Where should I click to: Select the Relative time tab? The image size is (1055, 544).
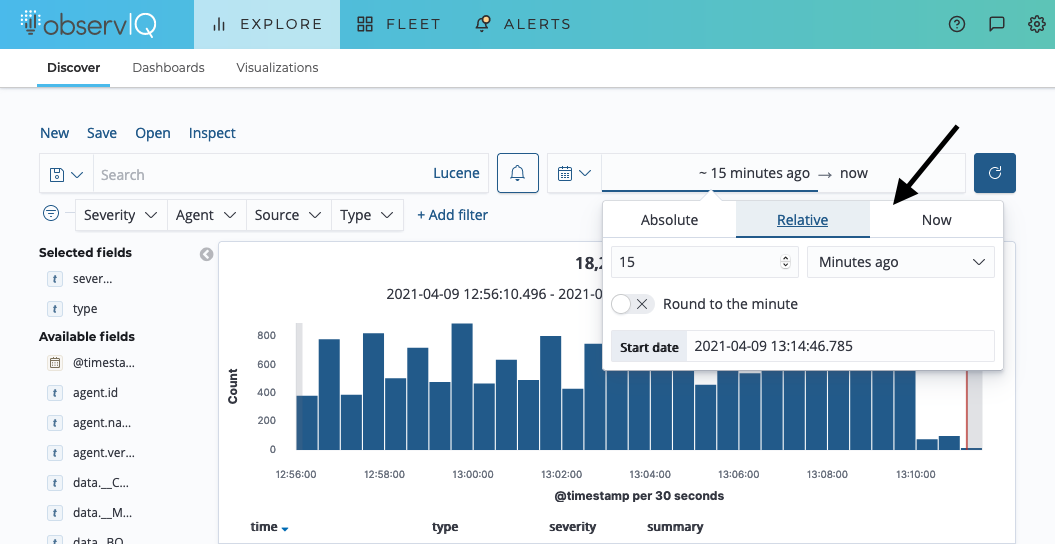coord(803,220)
